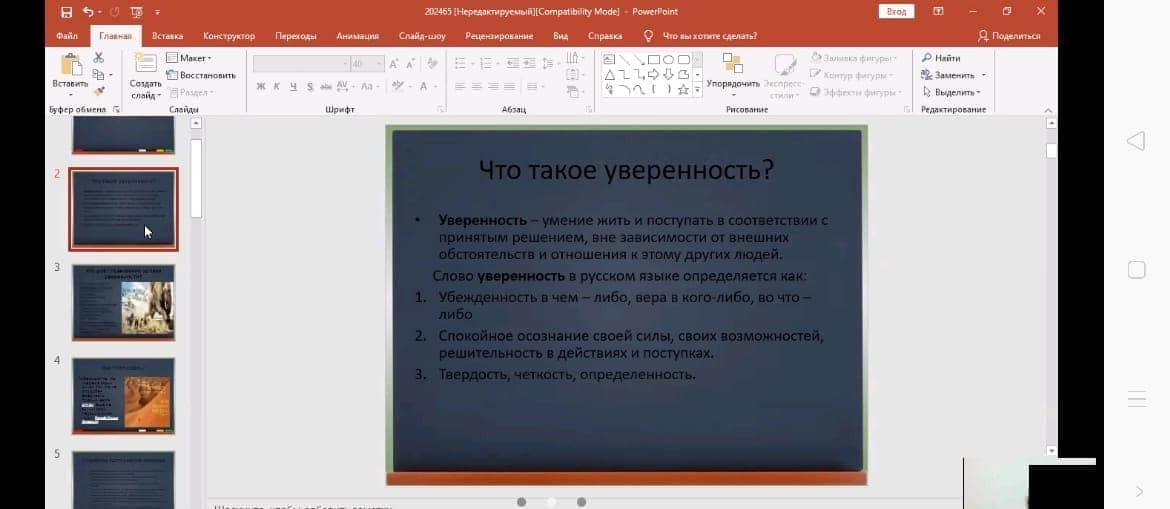Click the Вставить paste icon

pos(70,66)
